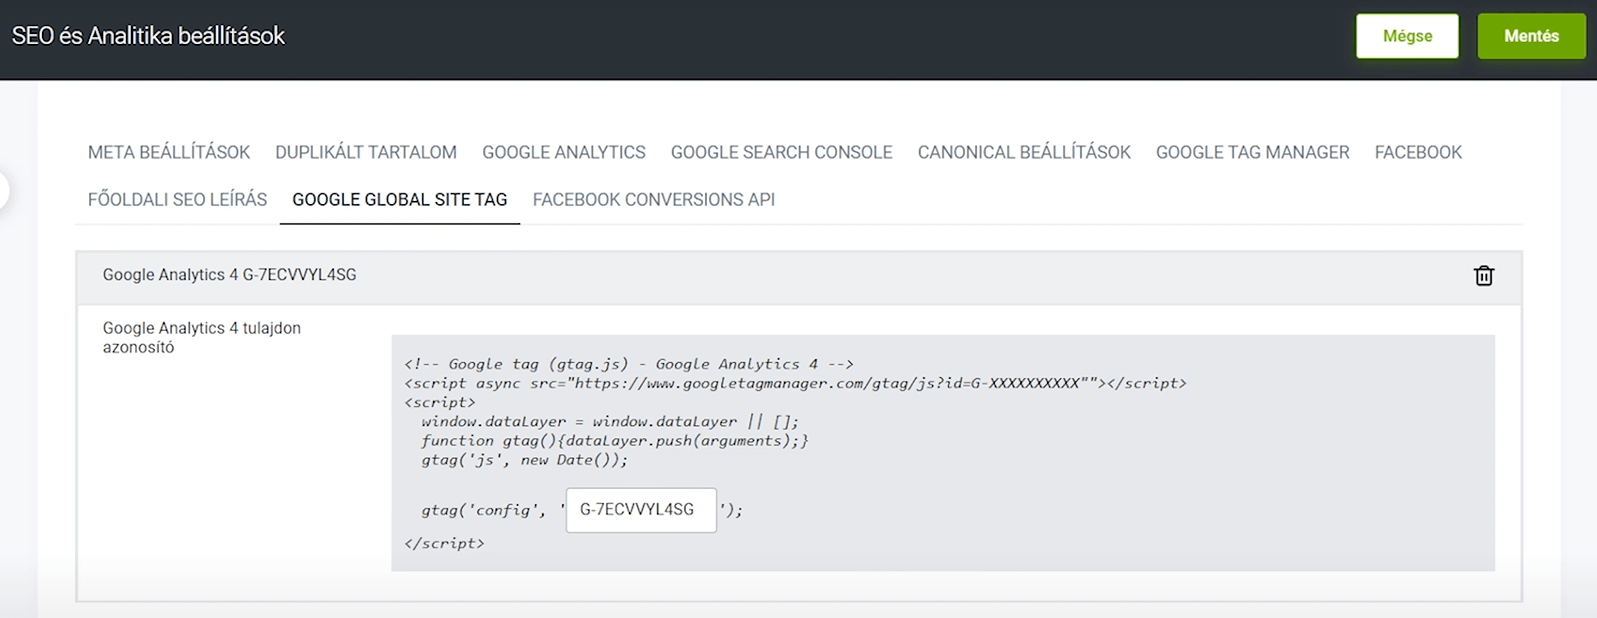Click the Google Analytics 4 tulajdon azonosító label
The height and width of the screenshot is (618, 1597).
202,337
